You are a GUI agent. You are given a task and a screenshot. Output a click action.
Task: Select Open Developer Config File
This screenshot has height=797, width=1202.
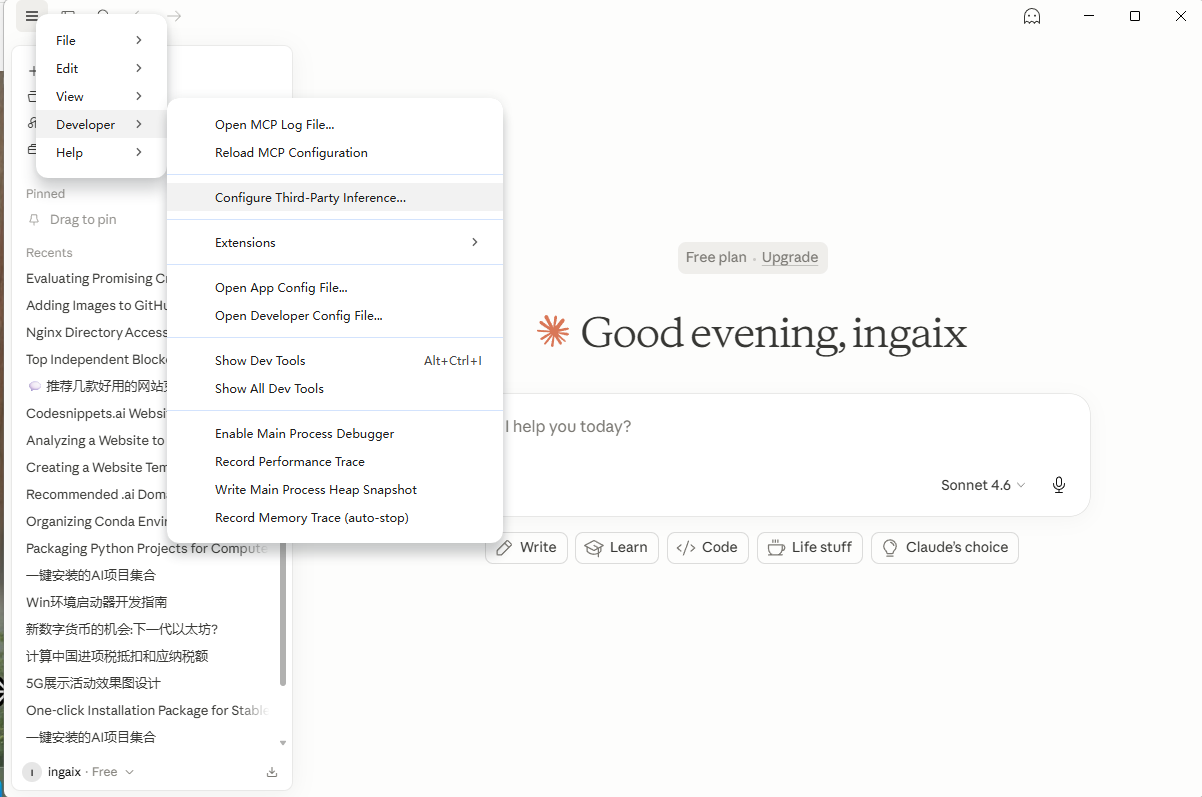click(335, 316)
